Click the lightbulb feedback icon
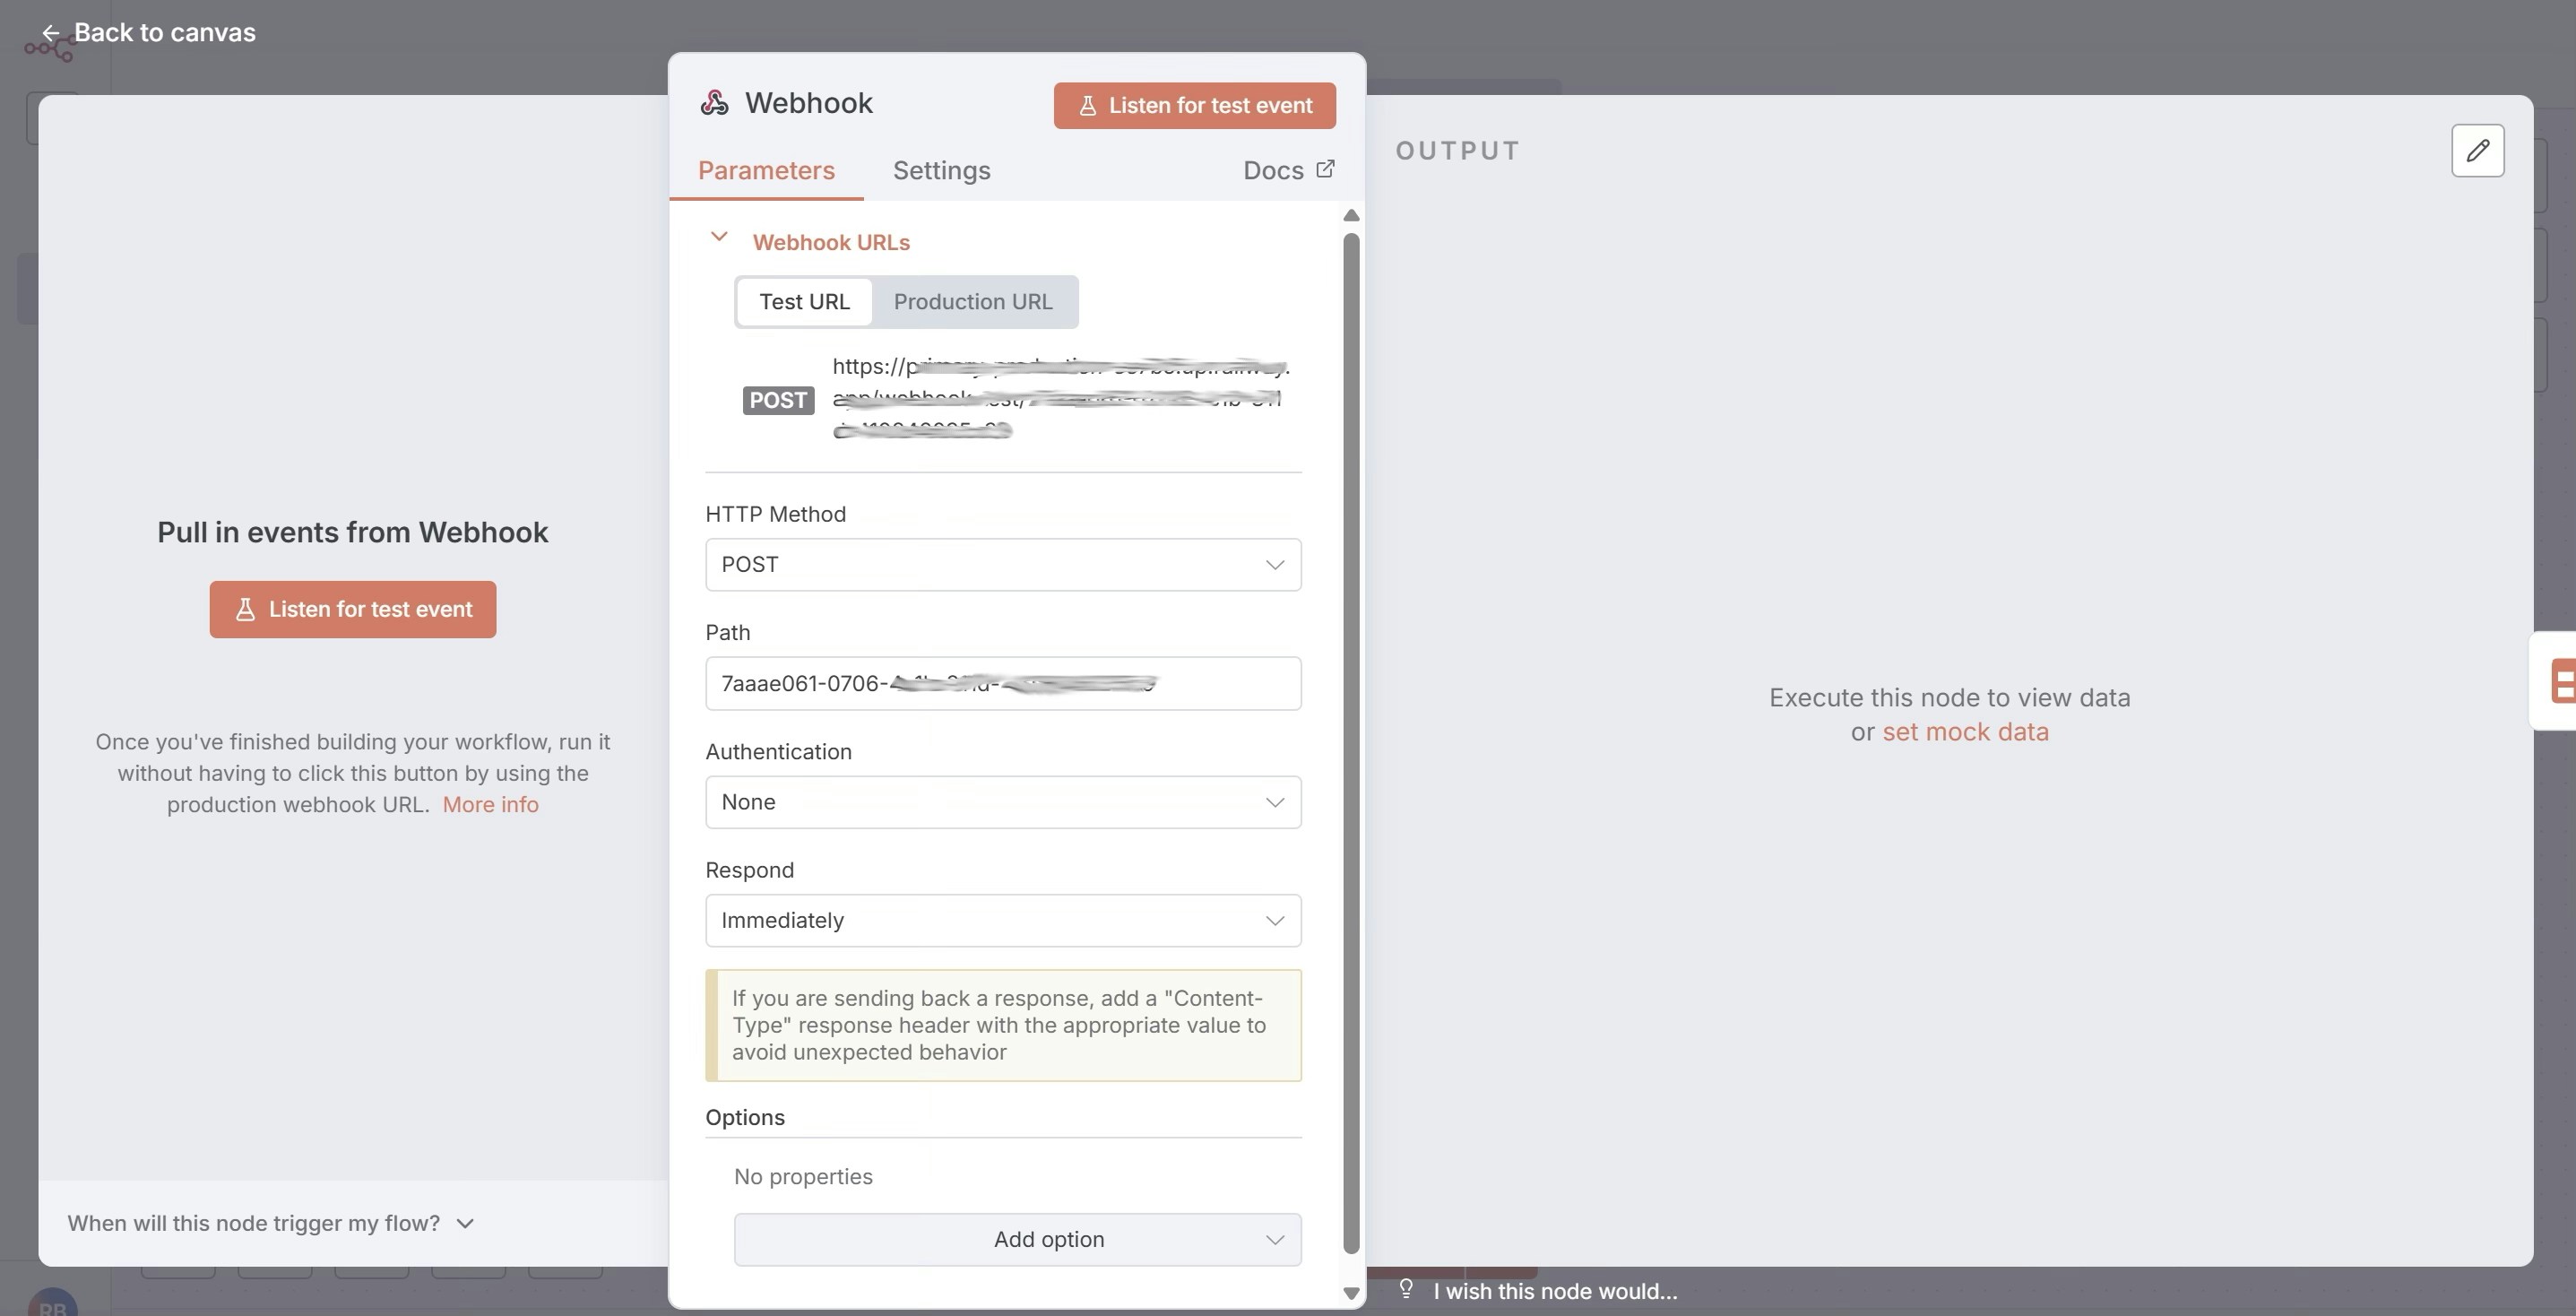Screen dimensions: 2576x1316 (x=1405, y=1288)
